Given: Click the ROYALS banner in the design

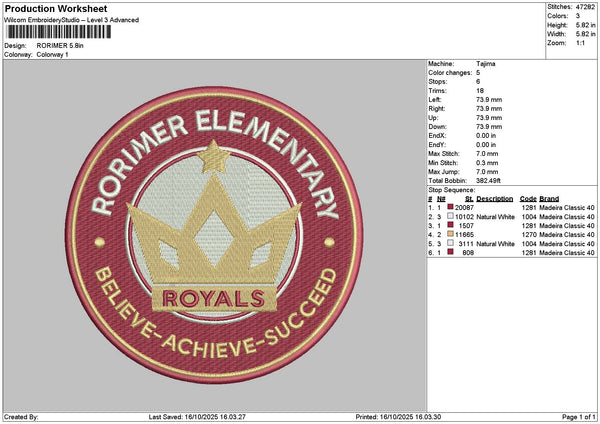Looking at the screenshot, I should pyautogui.click(x=214, y=298).
